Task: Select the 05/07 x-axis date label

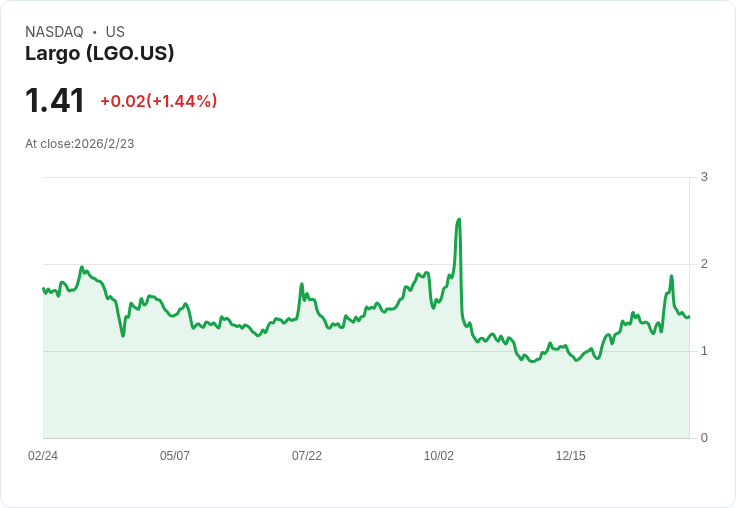Action: (x=175, y=456)
